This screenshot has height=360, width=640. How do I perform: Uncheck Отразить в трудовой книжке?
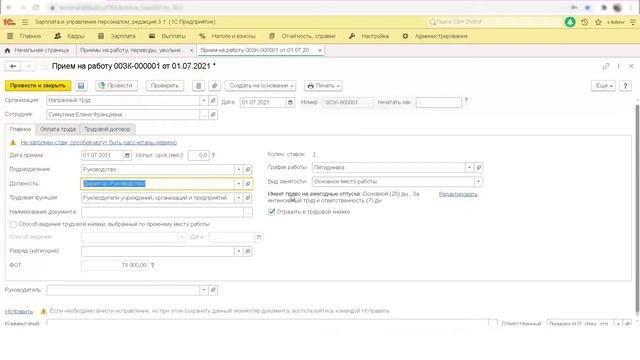(x=271, y=212)
